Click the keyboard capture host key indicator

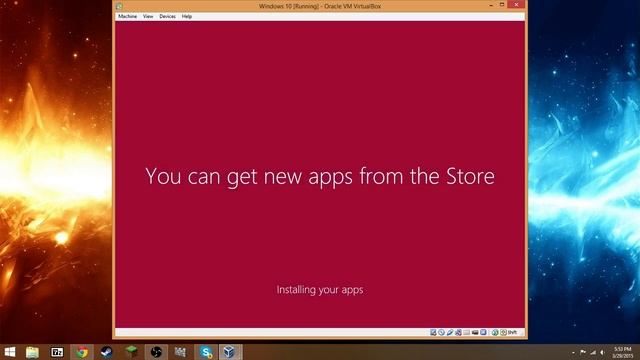[508, 332]
